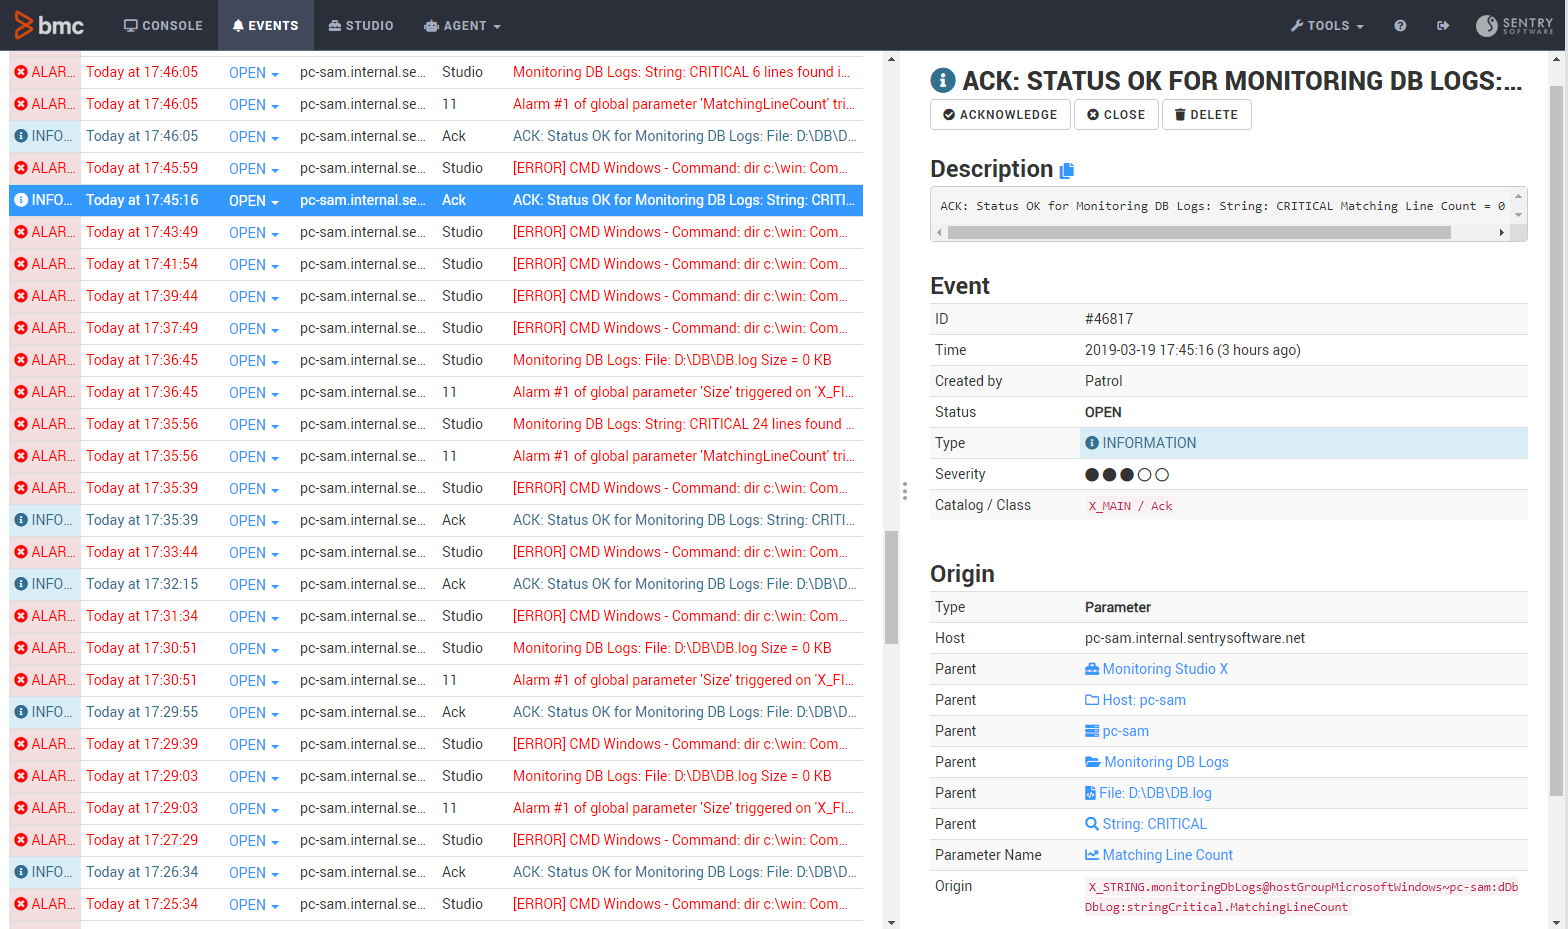Click the BMC logo

click(x=50, y=26)
